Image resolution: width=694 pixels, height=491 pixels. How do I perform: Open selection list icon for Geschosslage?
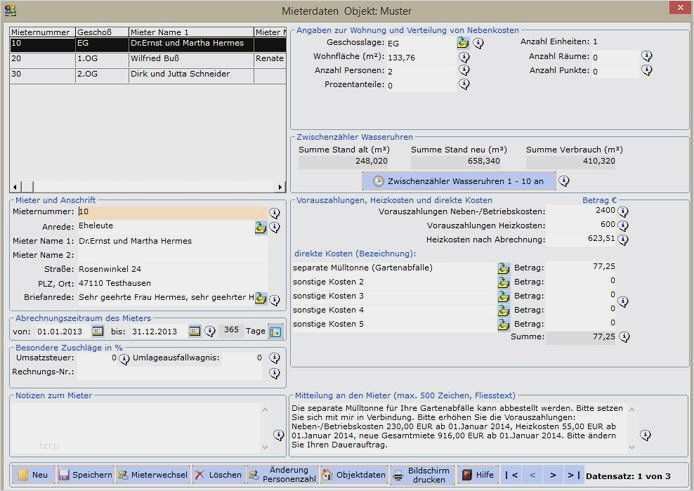[x=463, y=43]
